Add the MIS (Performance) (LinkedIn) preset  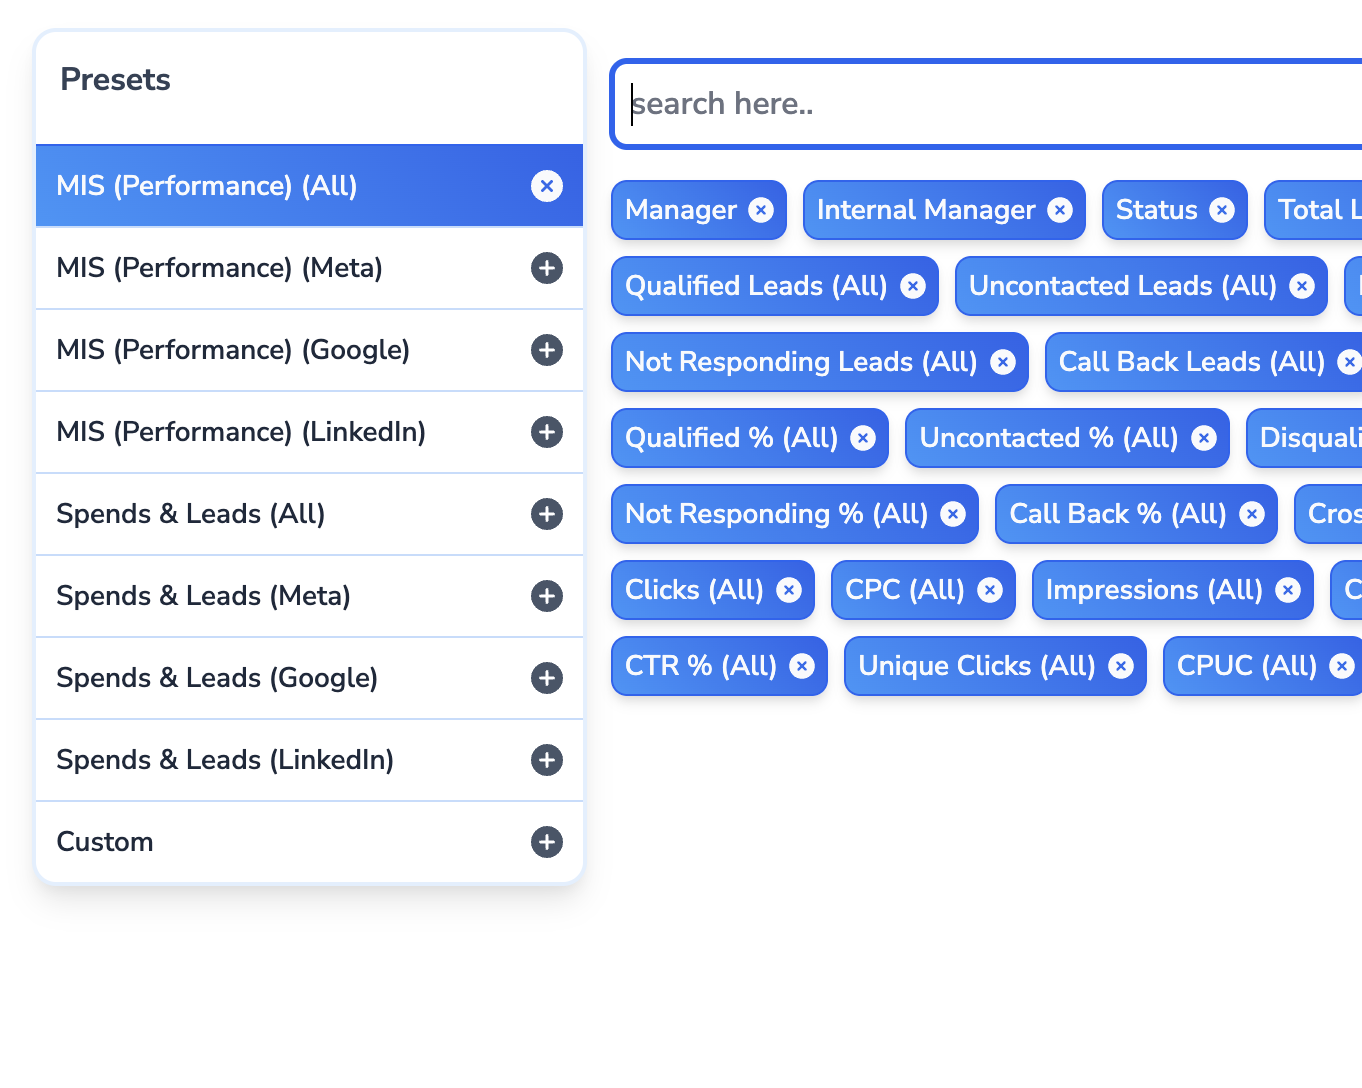pos(547,432)
